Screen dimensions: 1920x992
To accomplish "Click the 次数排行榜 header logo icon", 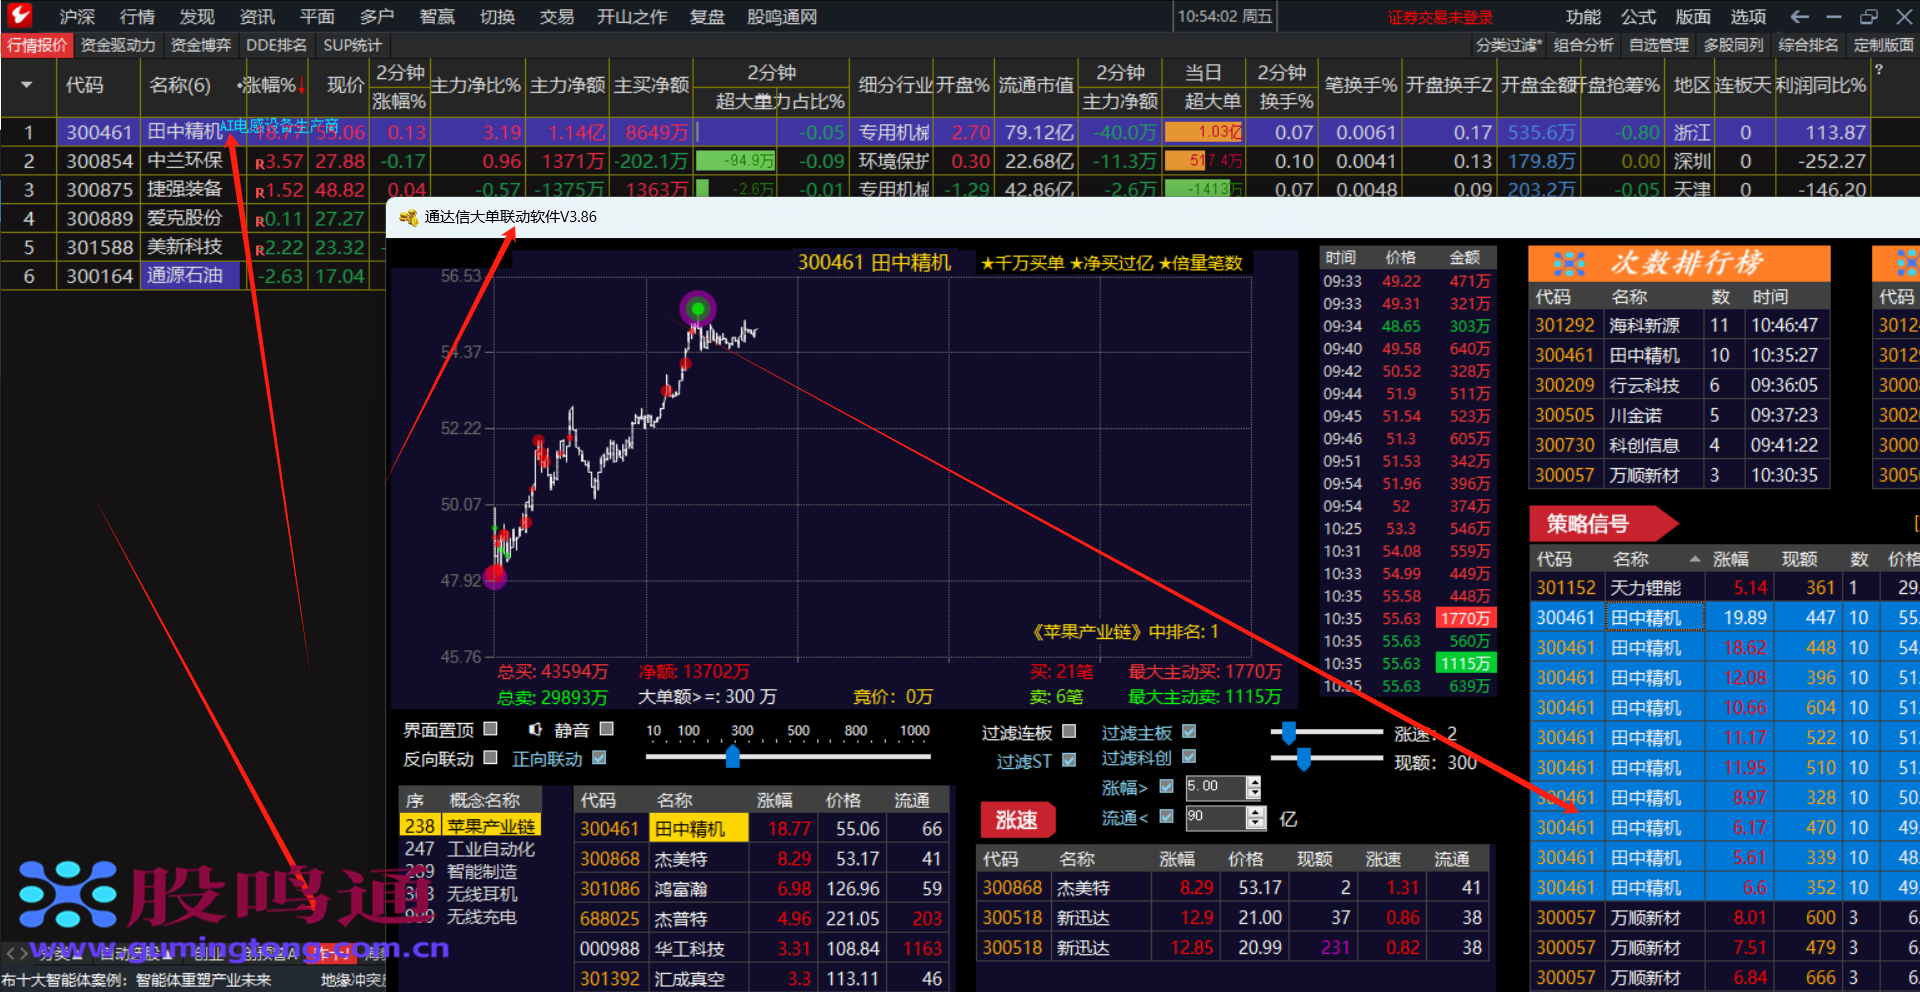I will (x=1568, y=264).
